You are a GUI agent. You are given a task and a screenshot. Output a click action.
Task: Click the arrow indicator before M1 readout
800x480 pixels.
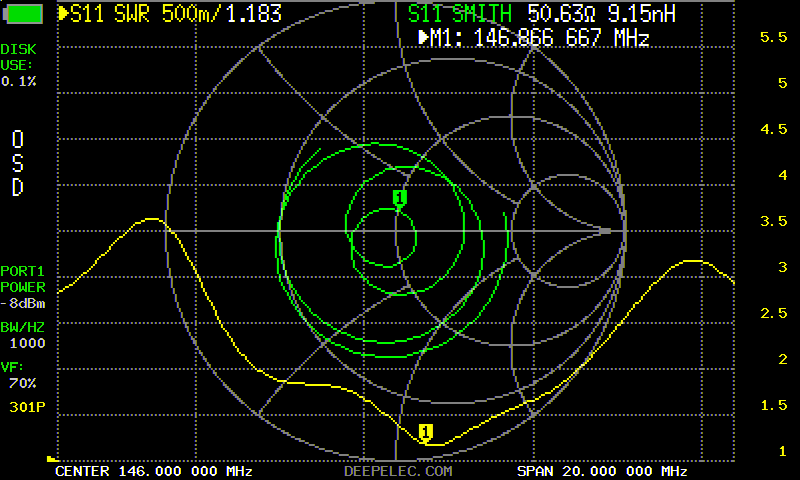click(424, 39)
